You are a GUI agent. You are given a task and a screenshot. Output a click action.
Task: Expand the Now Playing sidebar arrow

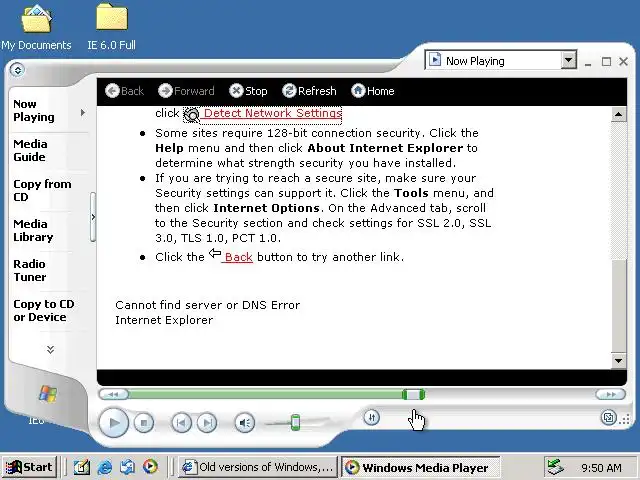coord(83,112)
